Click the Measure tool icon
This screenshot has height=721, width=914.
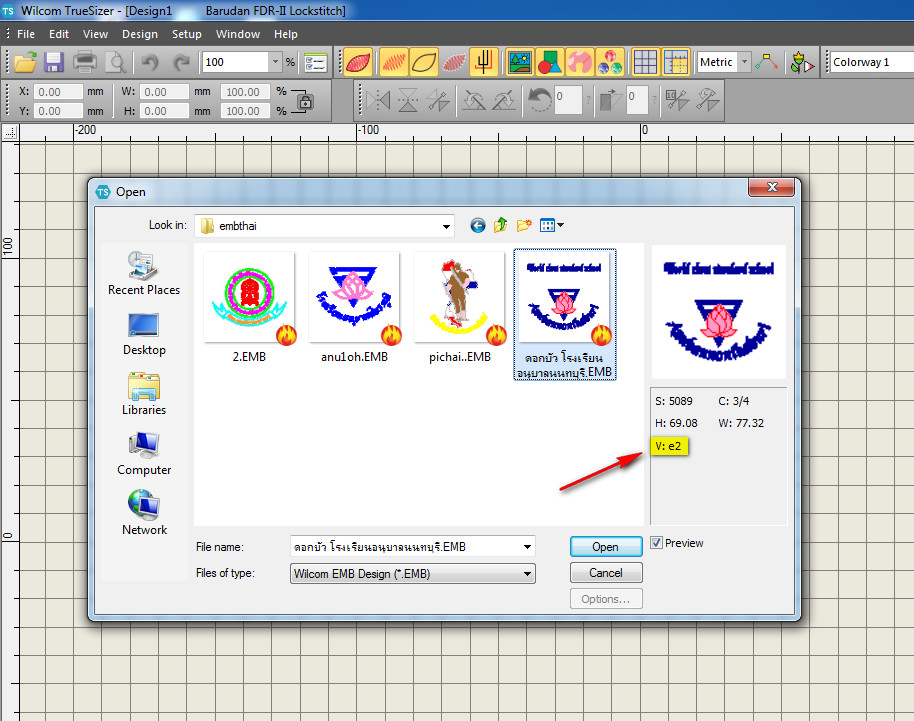tap(766, 62)
